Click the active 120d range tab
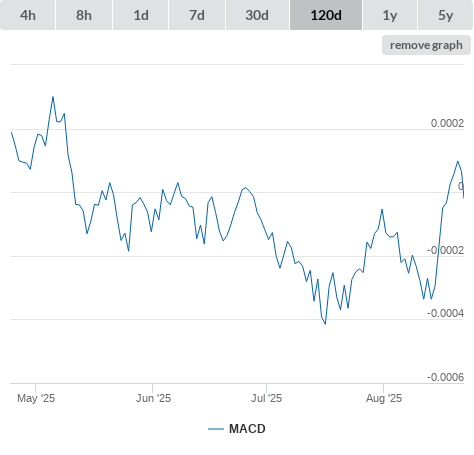The width and height of the screenshot is (474, 455). click(x=326, y=15)
